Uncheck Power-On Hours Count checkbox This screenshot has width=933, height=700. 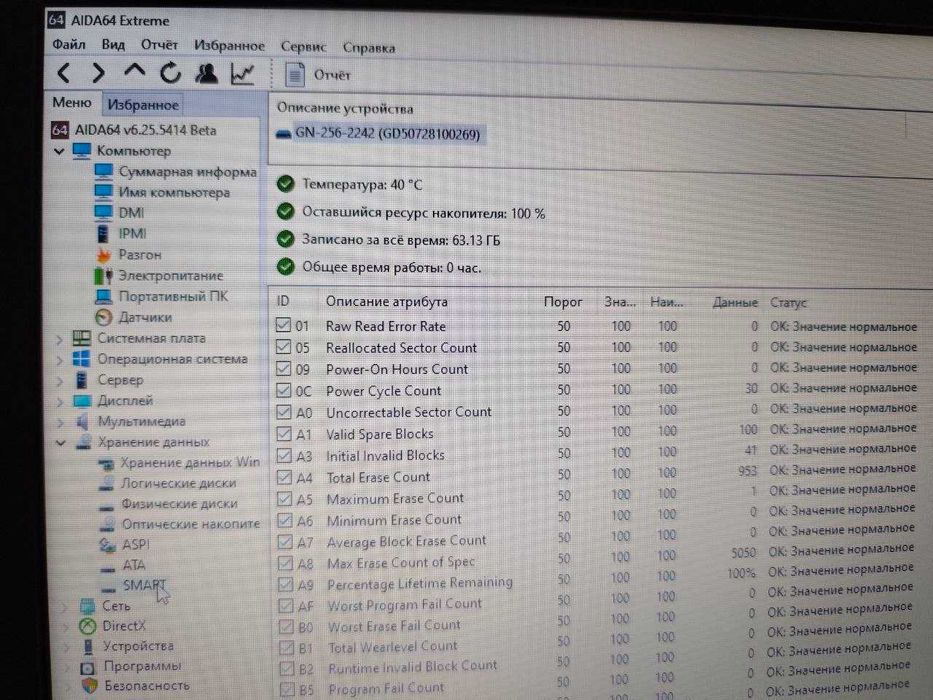(283, 368)
